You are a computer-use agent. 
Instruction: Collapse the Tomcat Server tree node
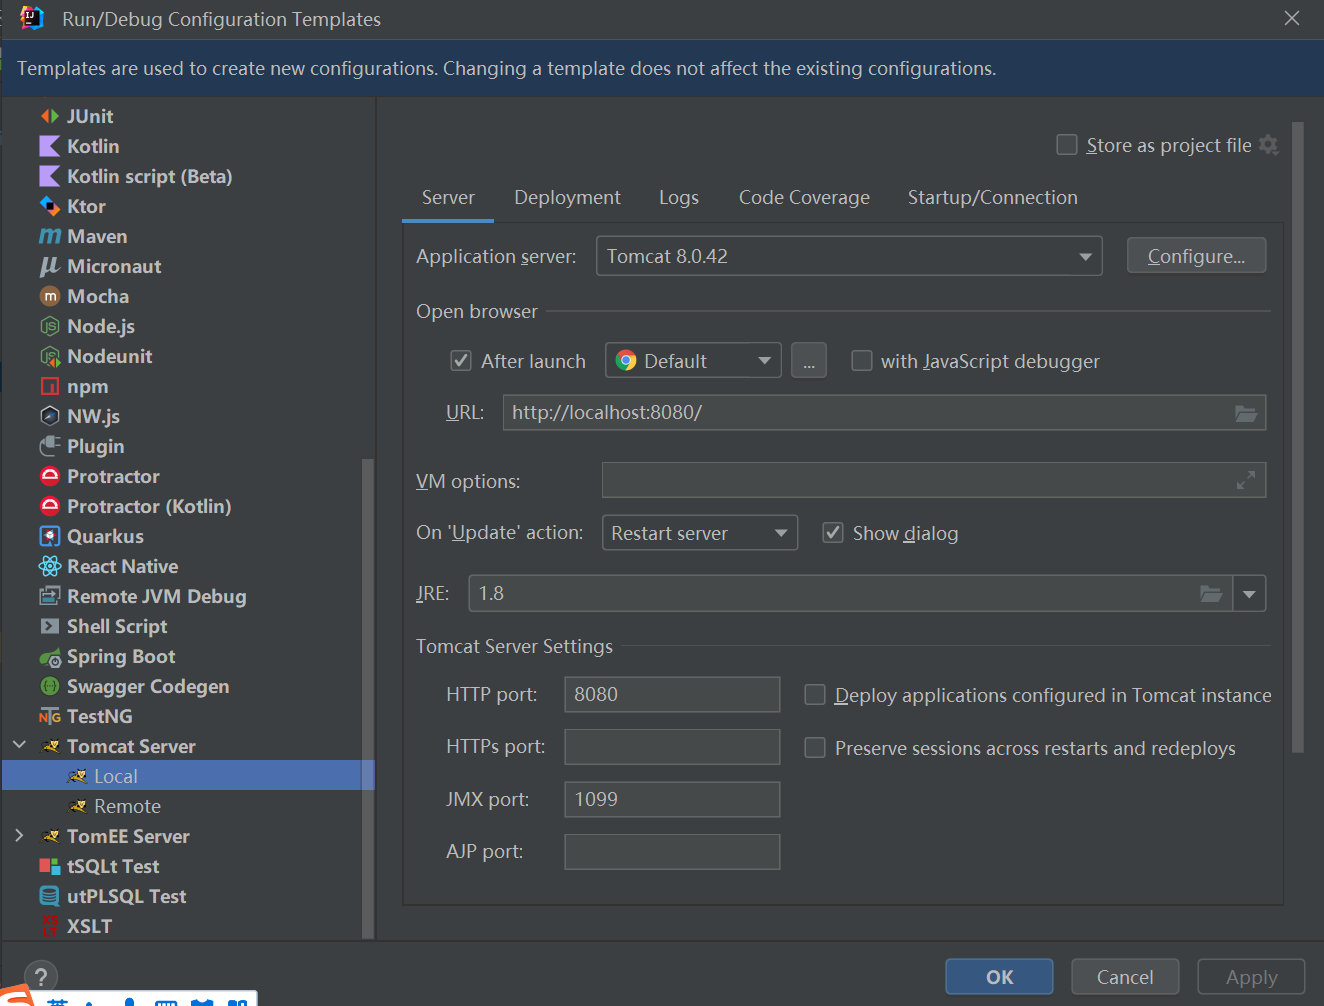(19, 746)
